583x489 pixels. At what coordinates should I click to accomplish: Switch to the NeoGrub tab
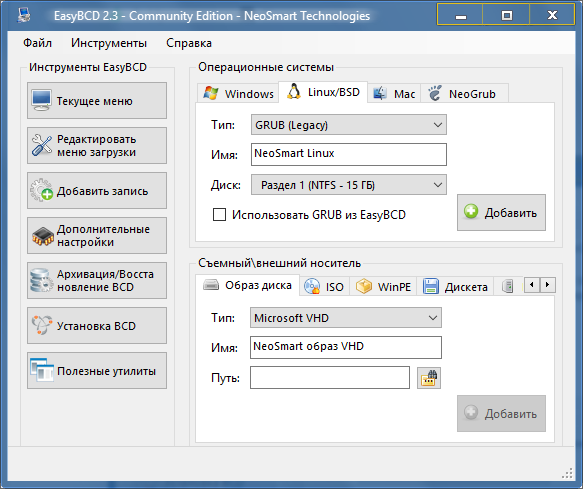pyautogui.click(x=464, y=93)
